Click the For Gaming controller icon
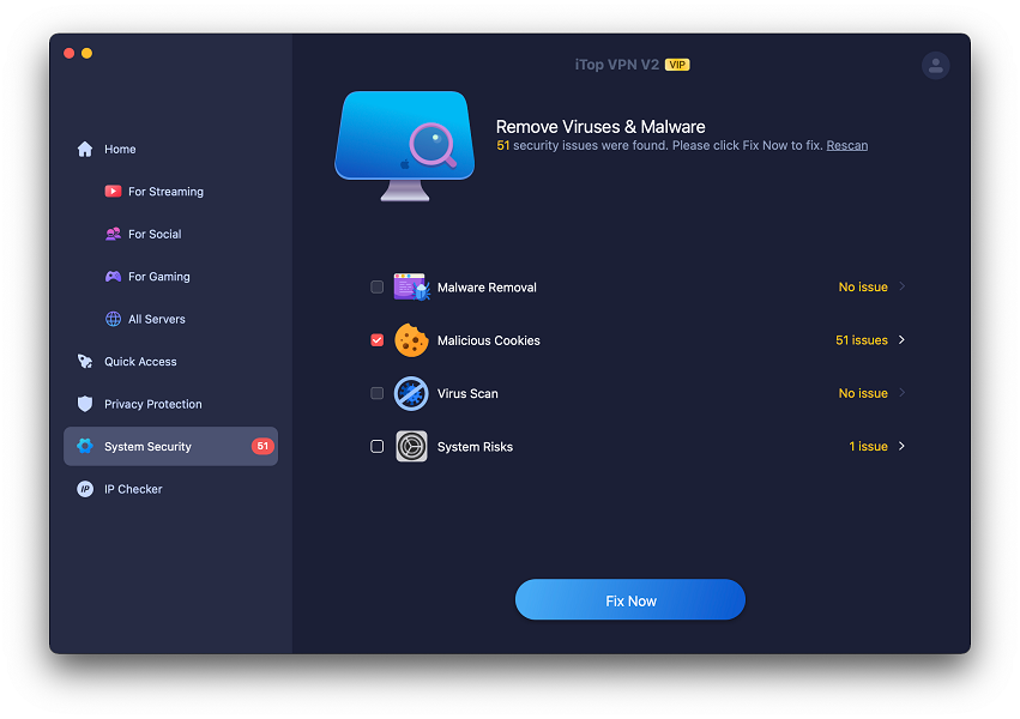This screenshot has height=719, width=1020. [x=113, y=276]
